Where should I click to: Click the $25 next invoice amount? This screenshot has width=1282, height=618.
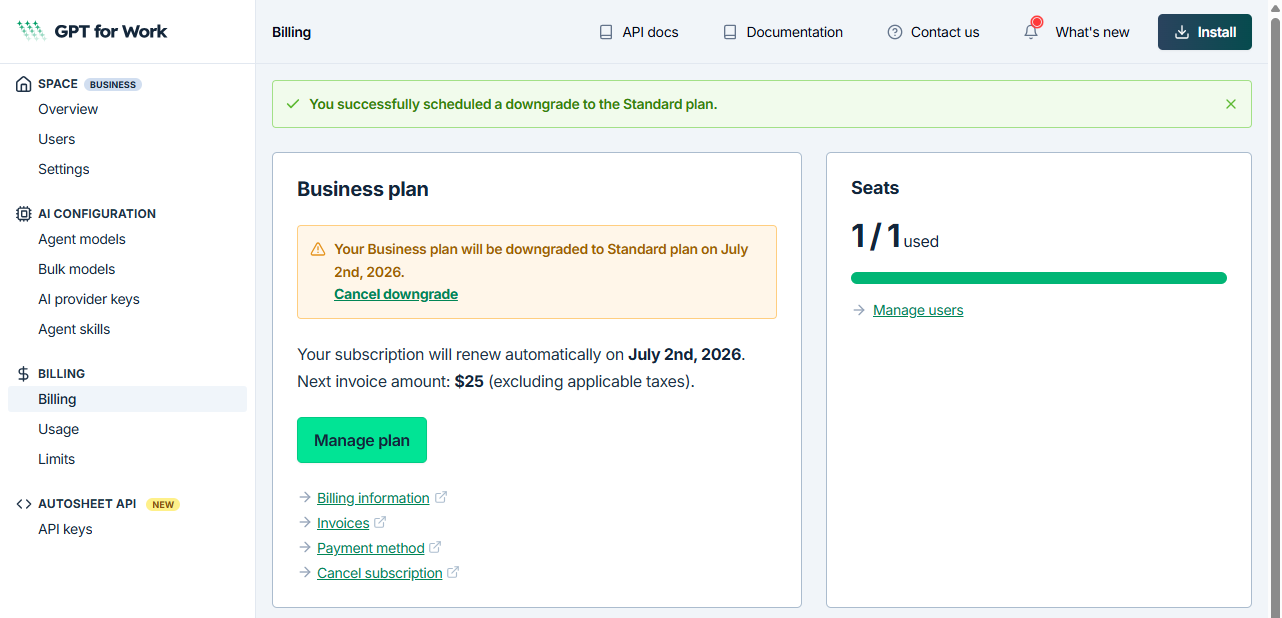(x=469, y=381)
